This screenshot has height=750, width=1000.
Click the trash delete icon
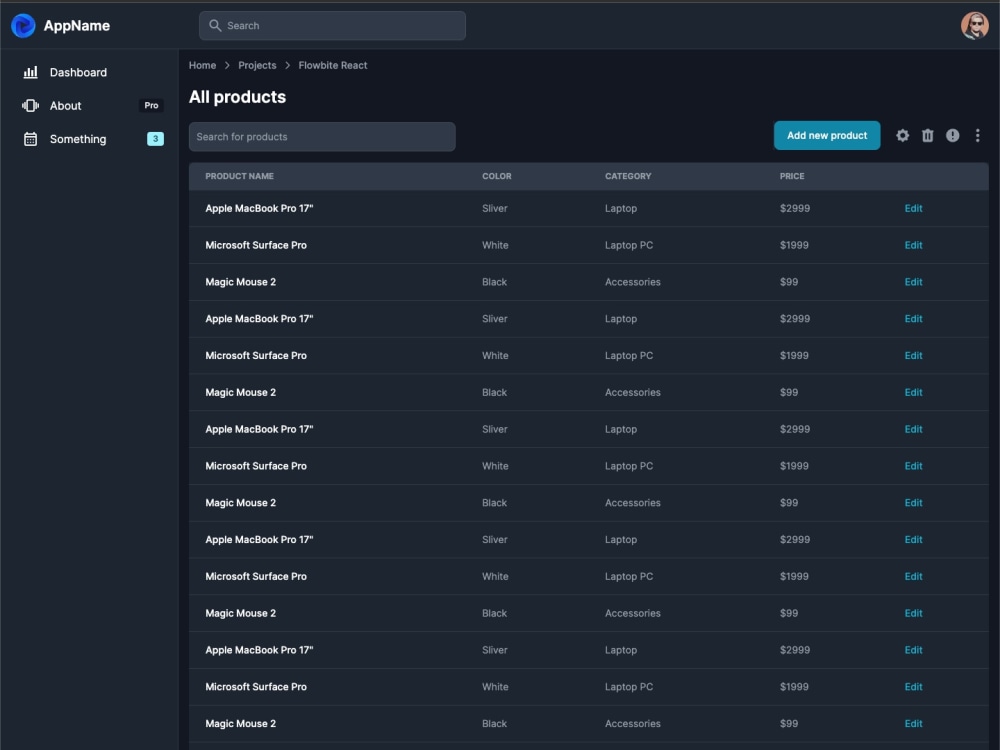coord(927,135)
